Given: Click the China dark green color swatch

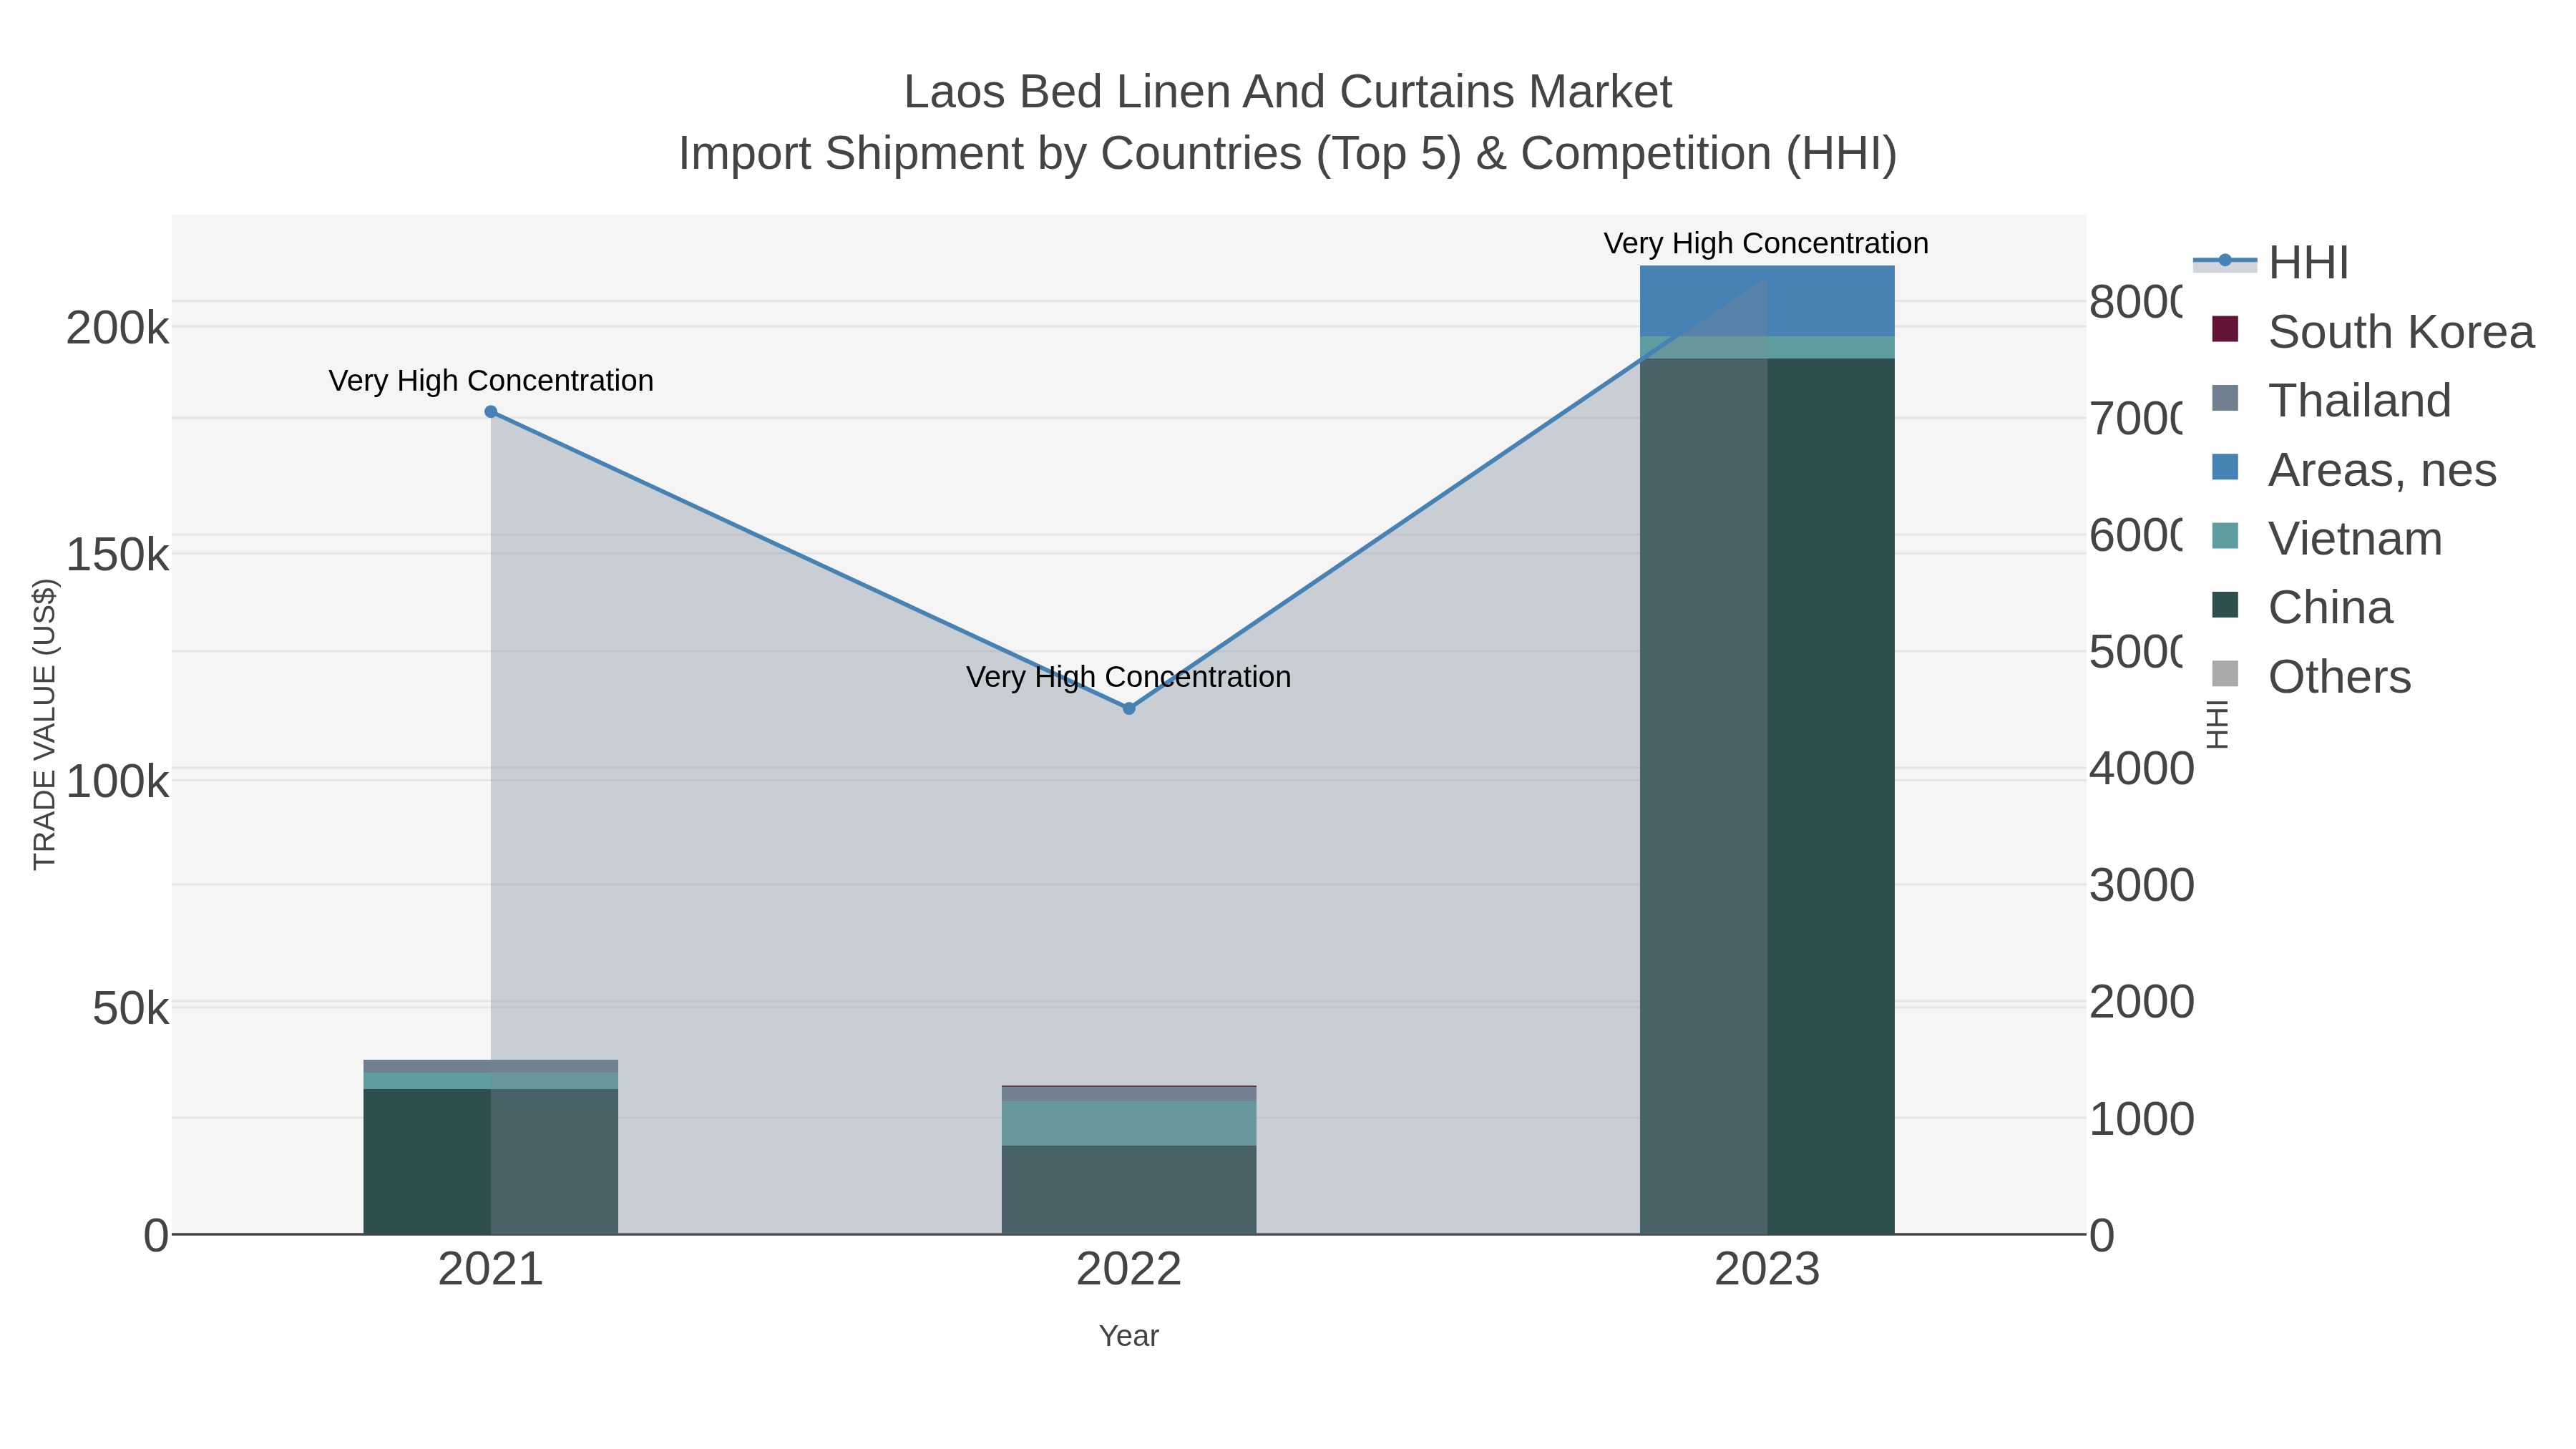Looking at the screenshot, I should click(x=2225, y=605).
